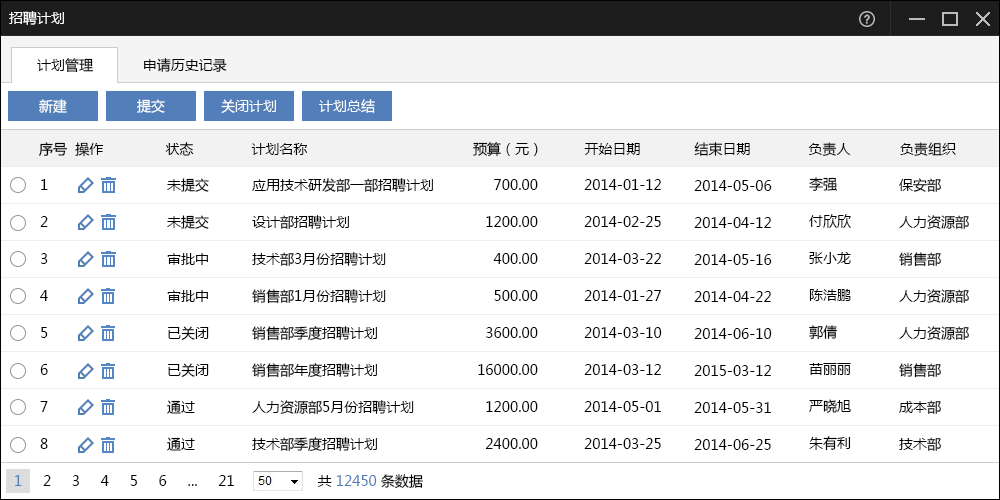Click the 计划总结 button
The image size is (1000, 500).
pyautogui.click(x=347, y=106)
